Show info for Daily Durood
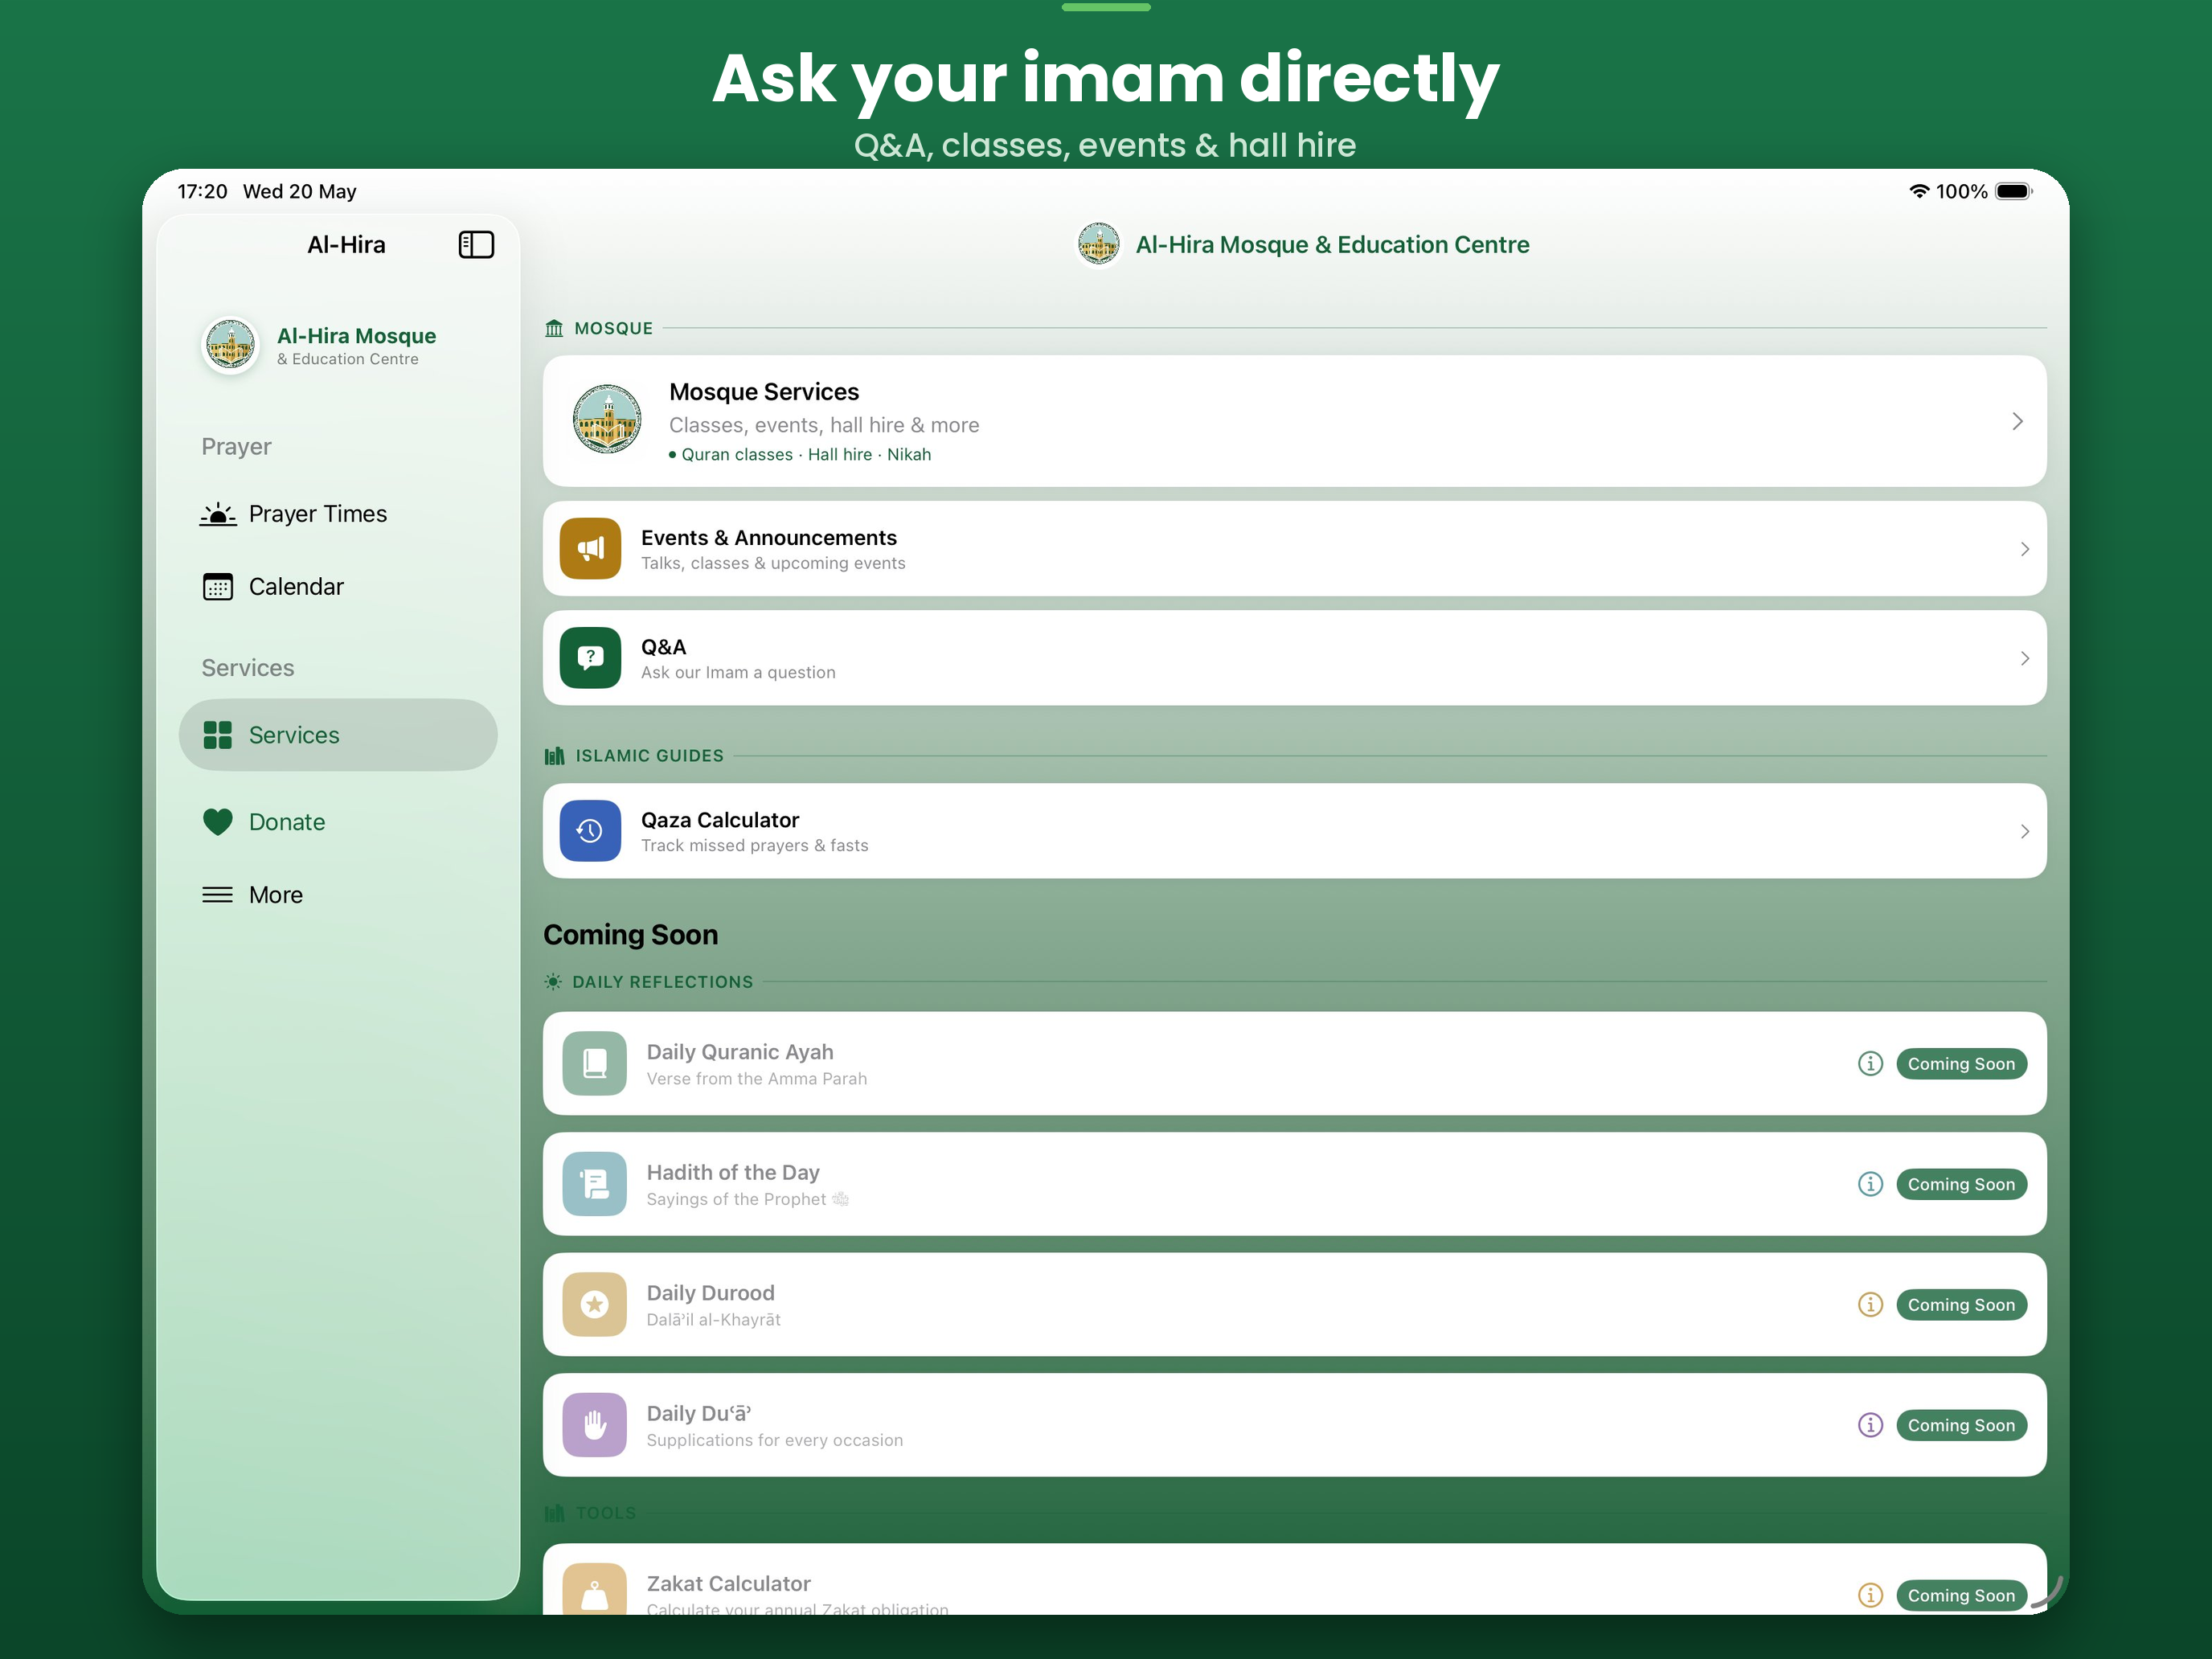This screenshot has width=2212, height=1659. (x=1870, y=1305)
